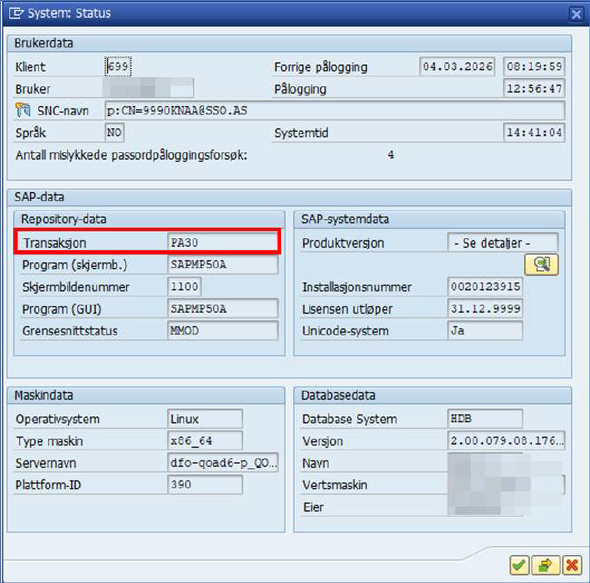Screen dimensions: 590x583
Task: Open product version details magnifier icon
Action: tap(541, 265)
